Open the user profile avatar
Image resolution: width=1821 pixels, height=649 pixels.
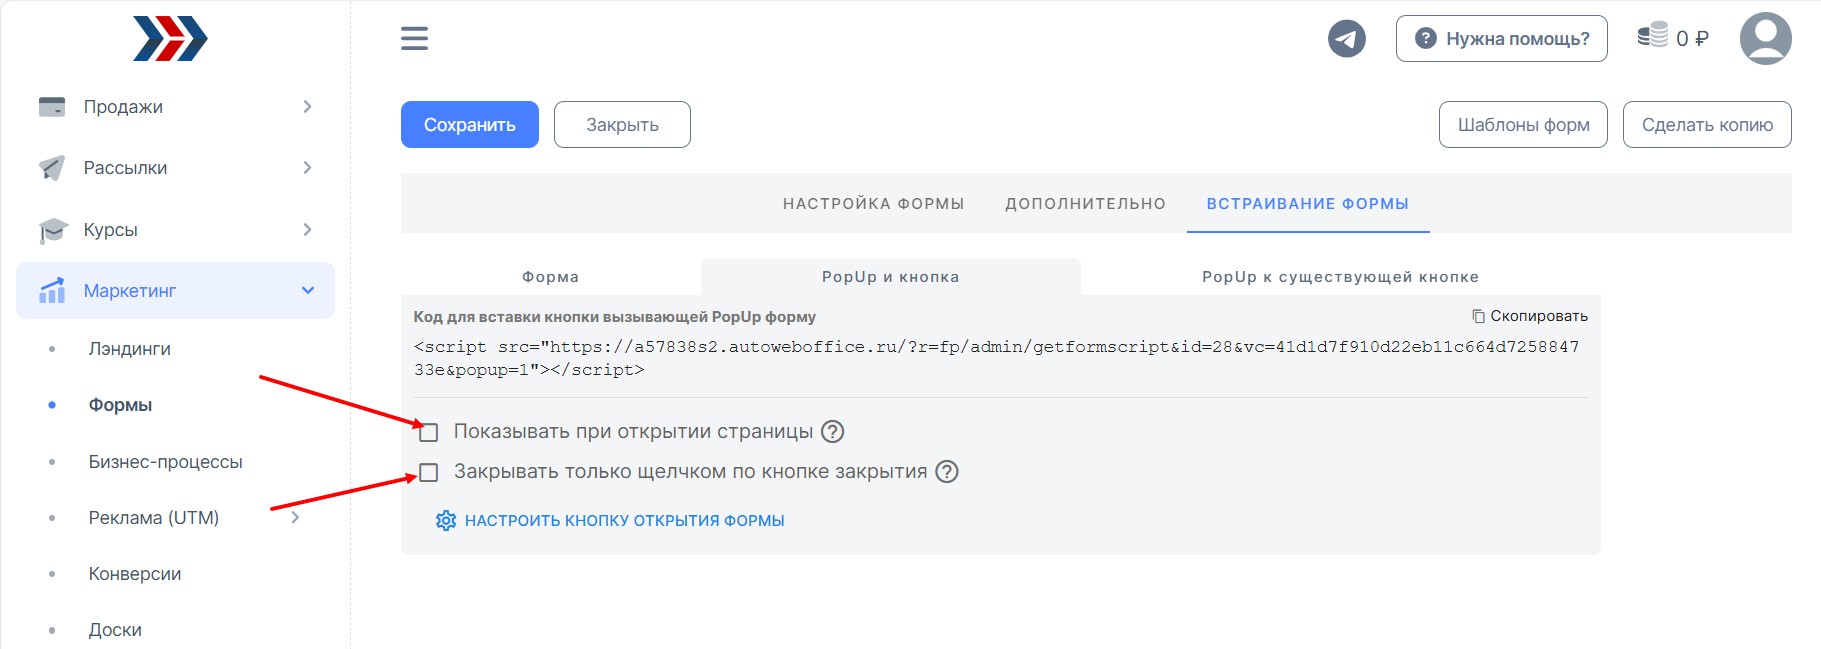pyautogui.click(x=1765, y=38)
